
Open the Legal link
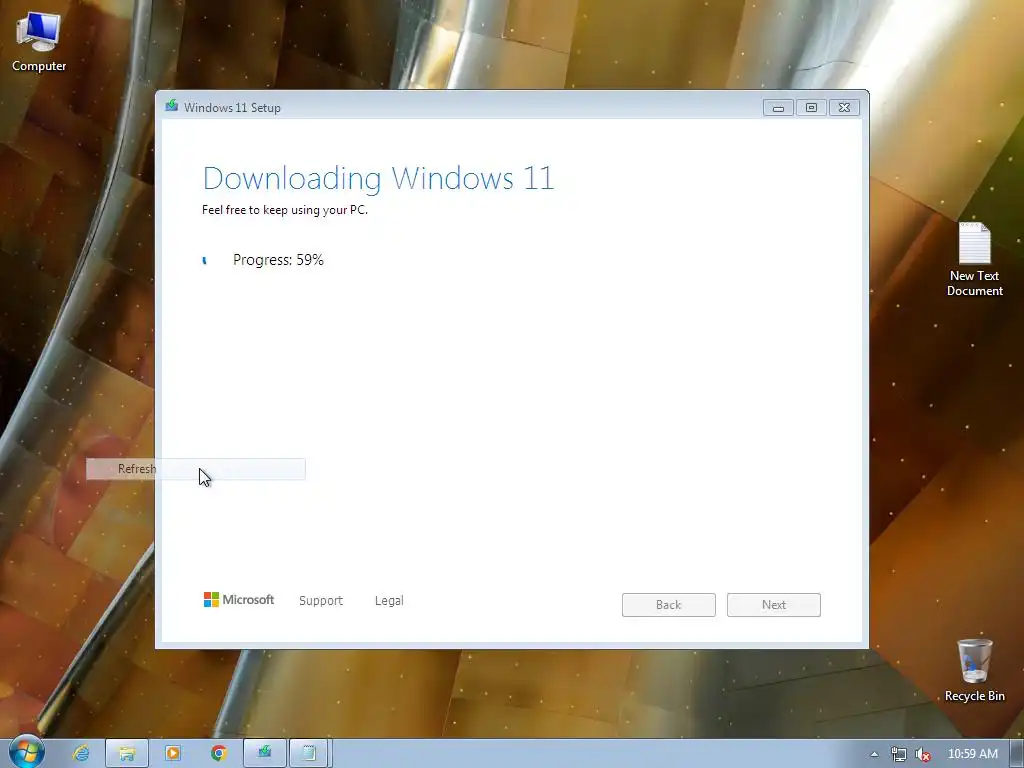coord(389,600)
